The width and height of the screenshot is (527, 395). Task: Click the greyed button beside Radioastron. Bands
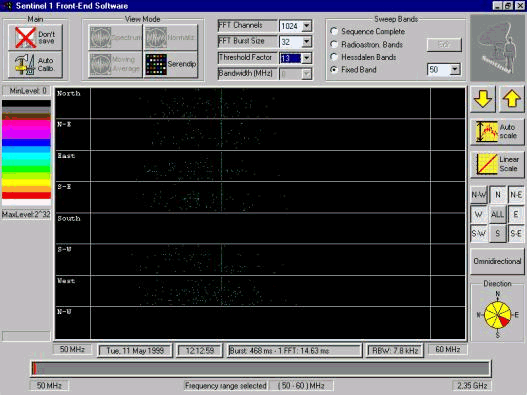click(x=444, y=44)
